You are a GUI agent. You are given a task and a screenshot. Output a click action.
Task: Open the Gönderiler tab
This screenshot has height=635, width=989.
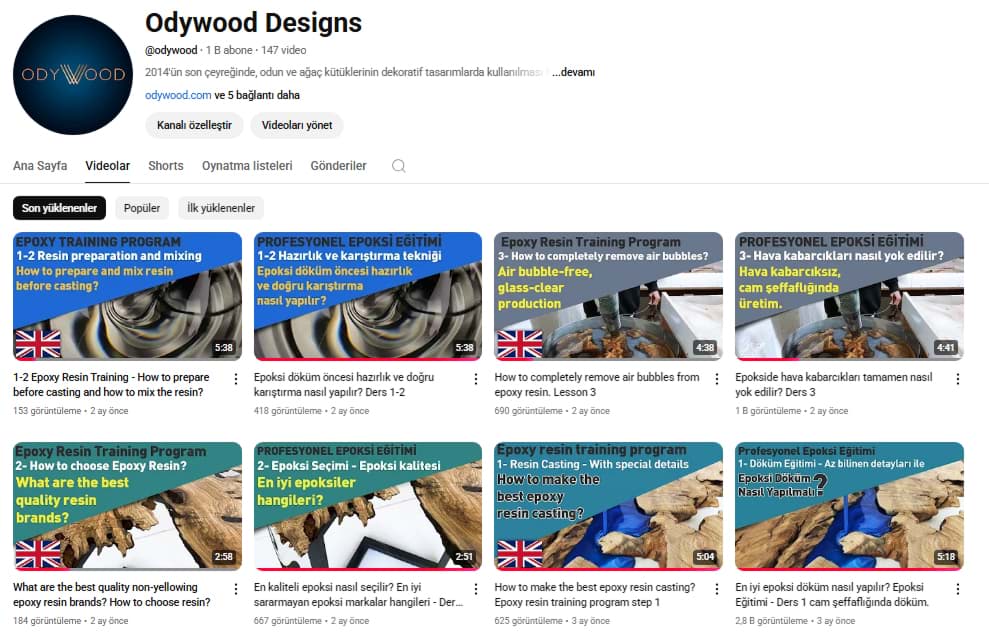point(338,166)
